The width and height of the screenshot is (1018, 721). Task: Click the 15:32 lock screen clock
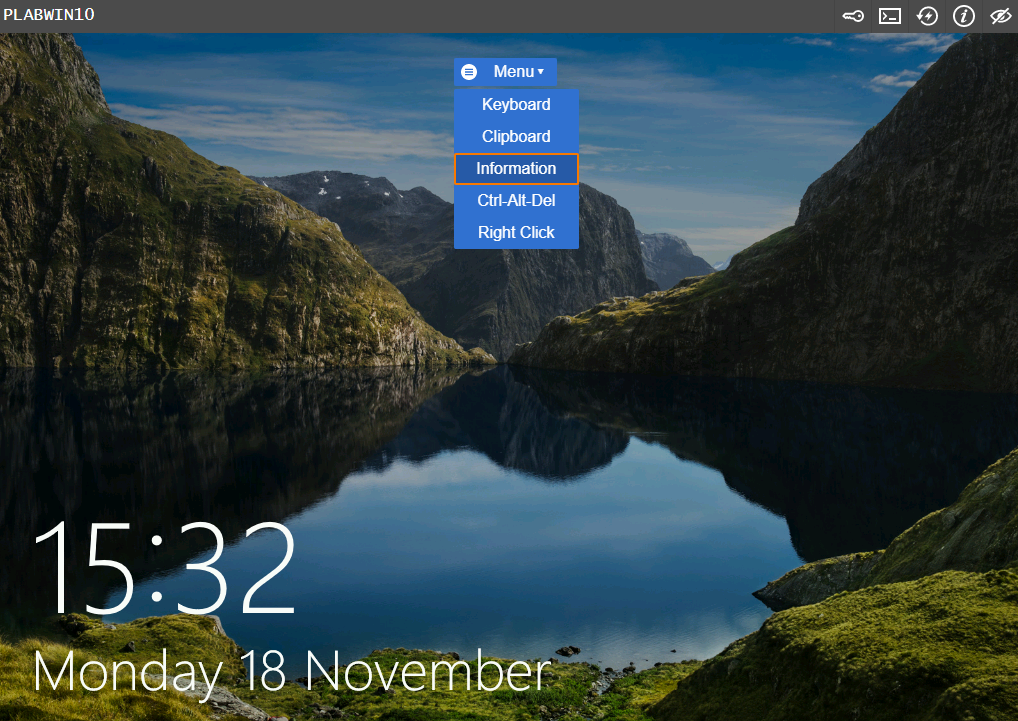click(x=165, y=568)
